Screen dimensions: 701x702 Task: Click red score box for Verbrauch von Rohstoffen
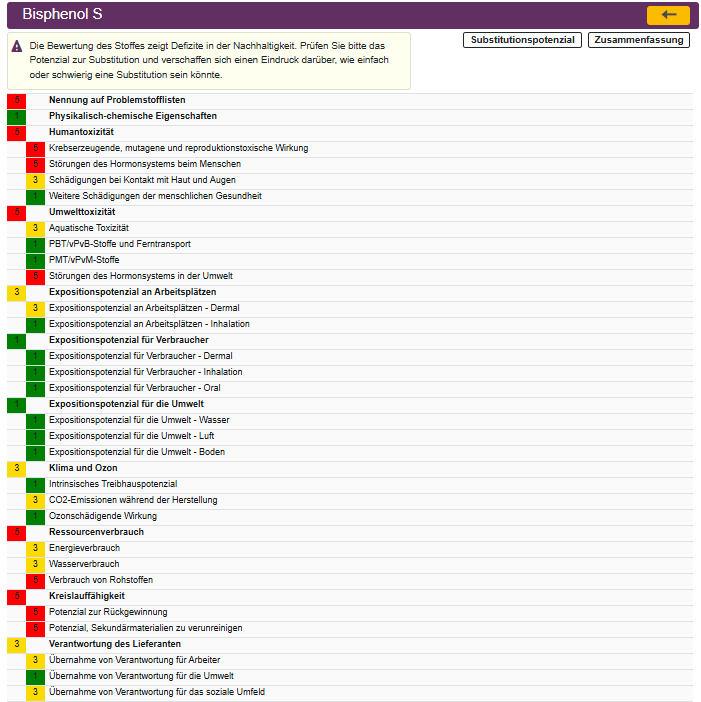click(x=35, y=580)
